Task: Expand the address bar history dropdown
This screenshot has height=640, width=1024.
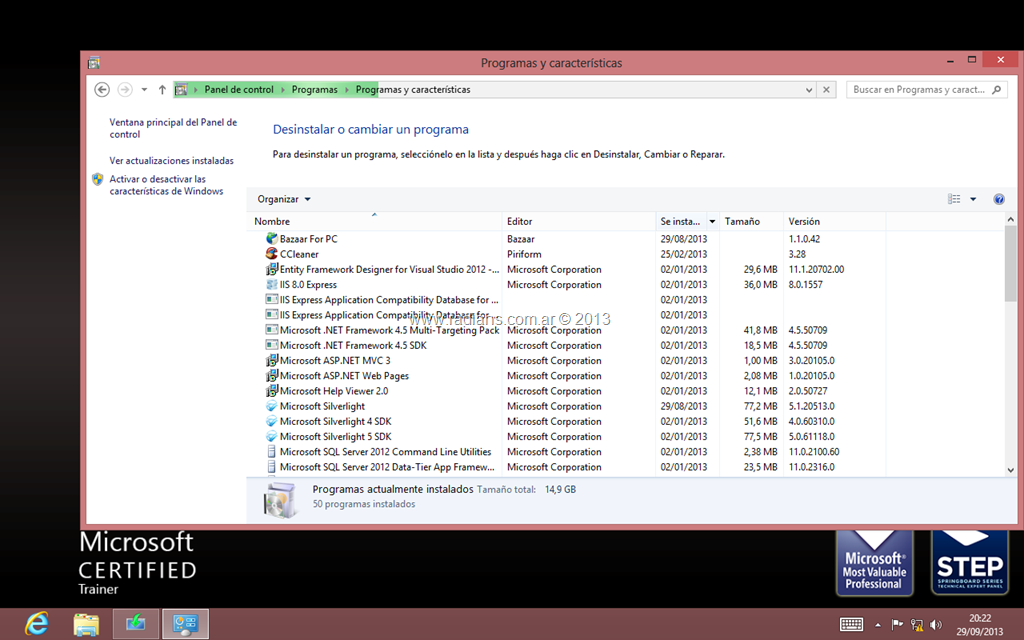Action: coord(809,90)
